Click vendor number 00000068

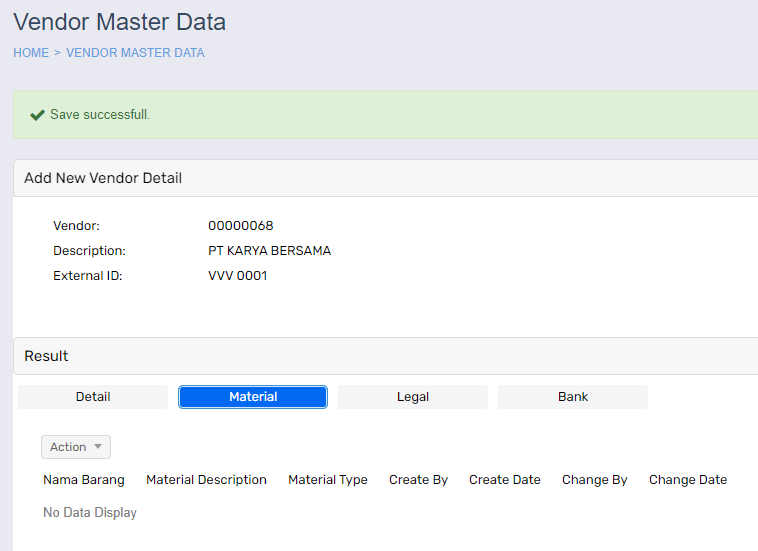pyautogui.click(x=241, y=226)
